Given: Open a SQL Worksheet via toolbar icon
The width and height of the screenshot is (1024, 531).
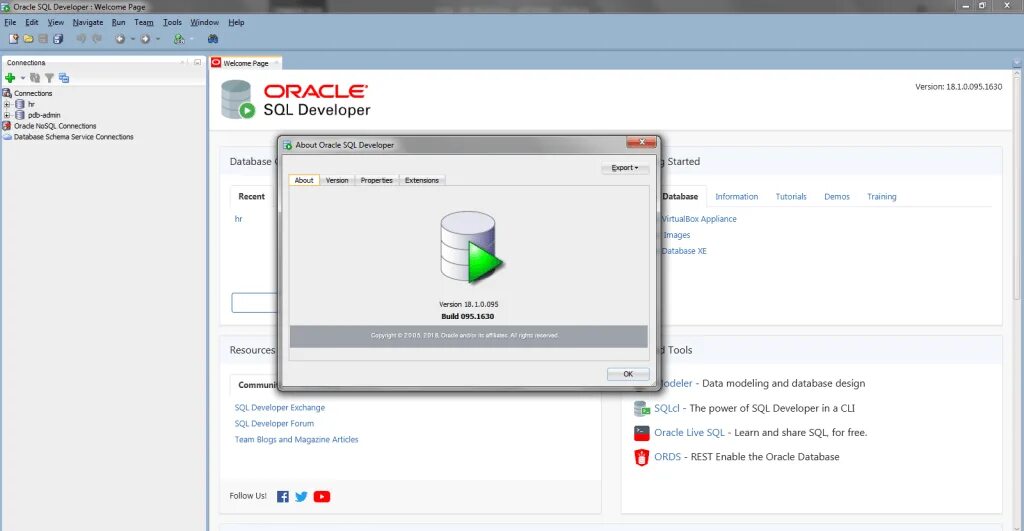Looking at the screenshot, I should [178, 39].
